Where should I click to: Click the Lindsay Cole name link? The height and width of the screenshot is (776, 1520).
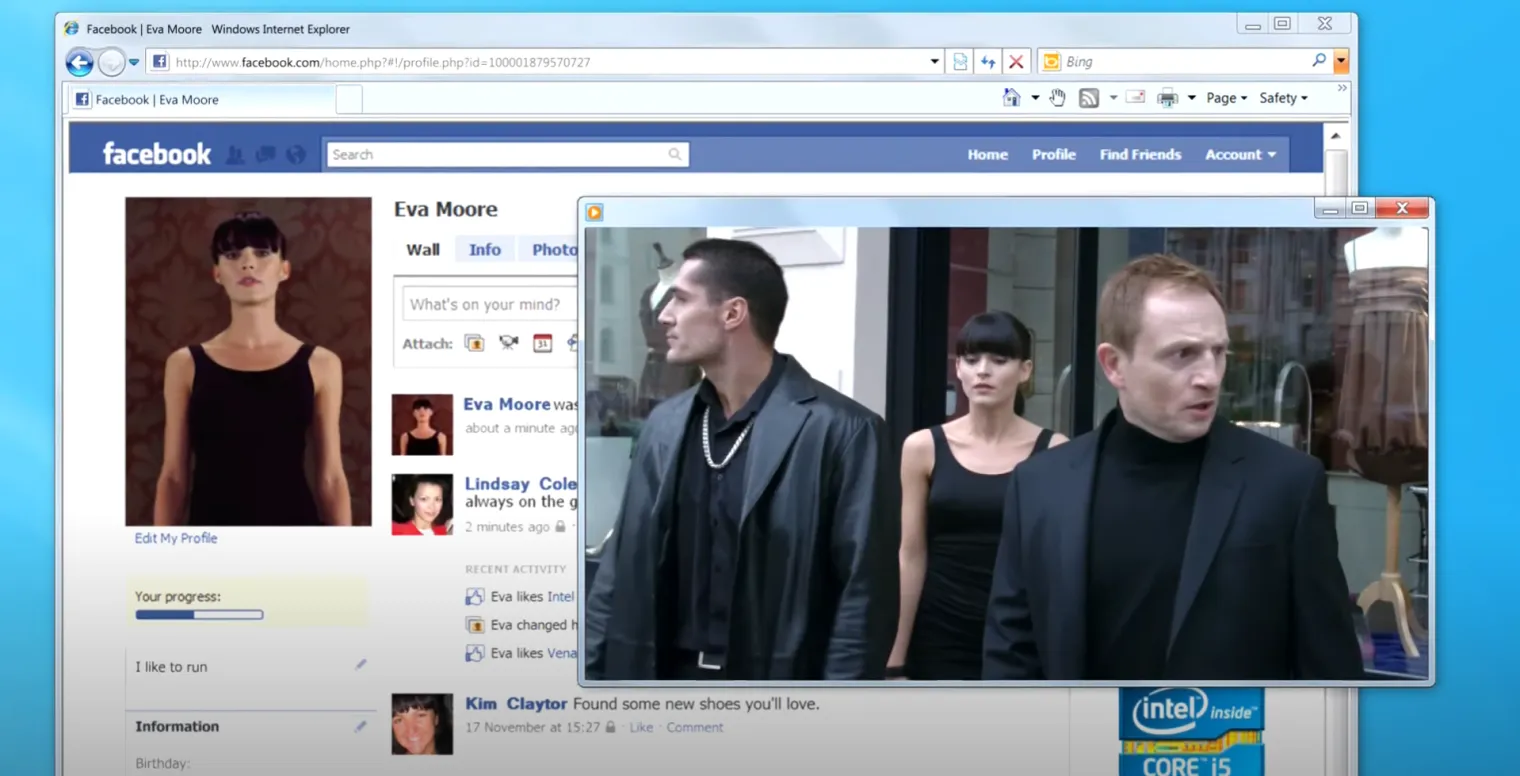tap(521, 484)
